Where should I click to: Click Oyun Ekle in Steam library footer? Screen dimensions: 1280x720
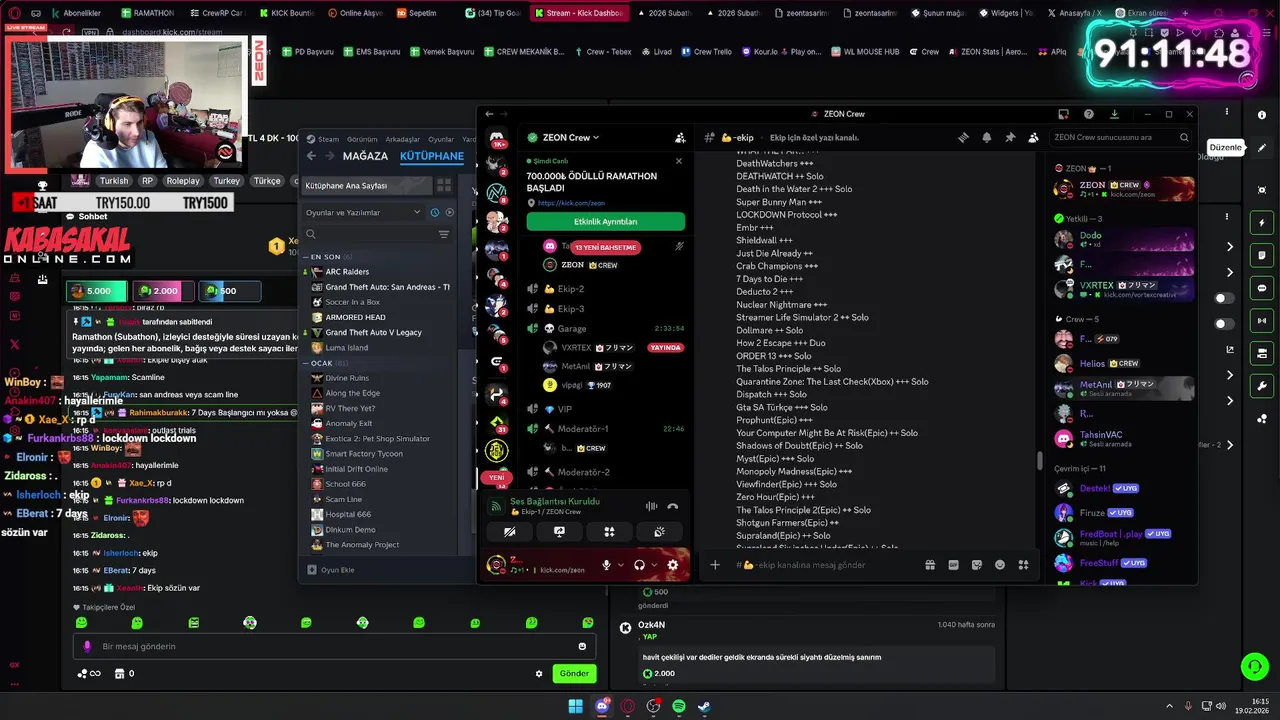tap(330, 570)
